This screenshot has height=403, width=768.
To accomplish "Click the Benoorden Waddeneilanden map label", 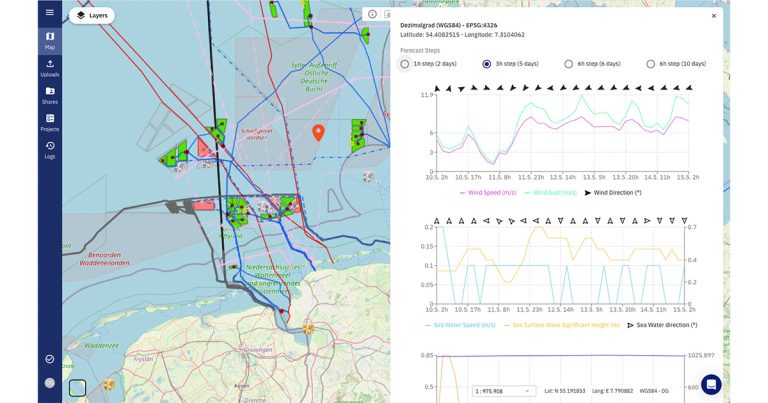I will click(x=105, y=259).
